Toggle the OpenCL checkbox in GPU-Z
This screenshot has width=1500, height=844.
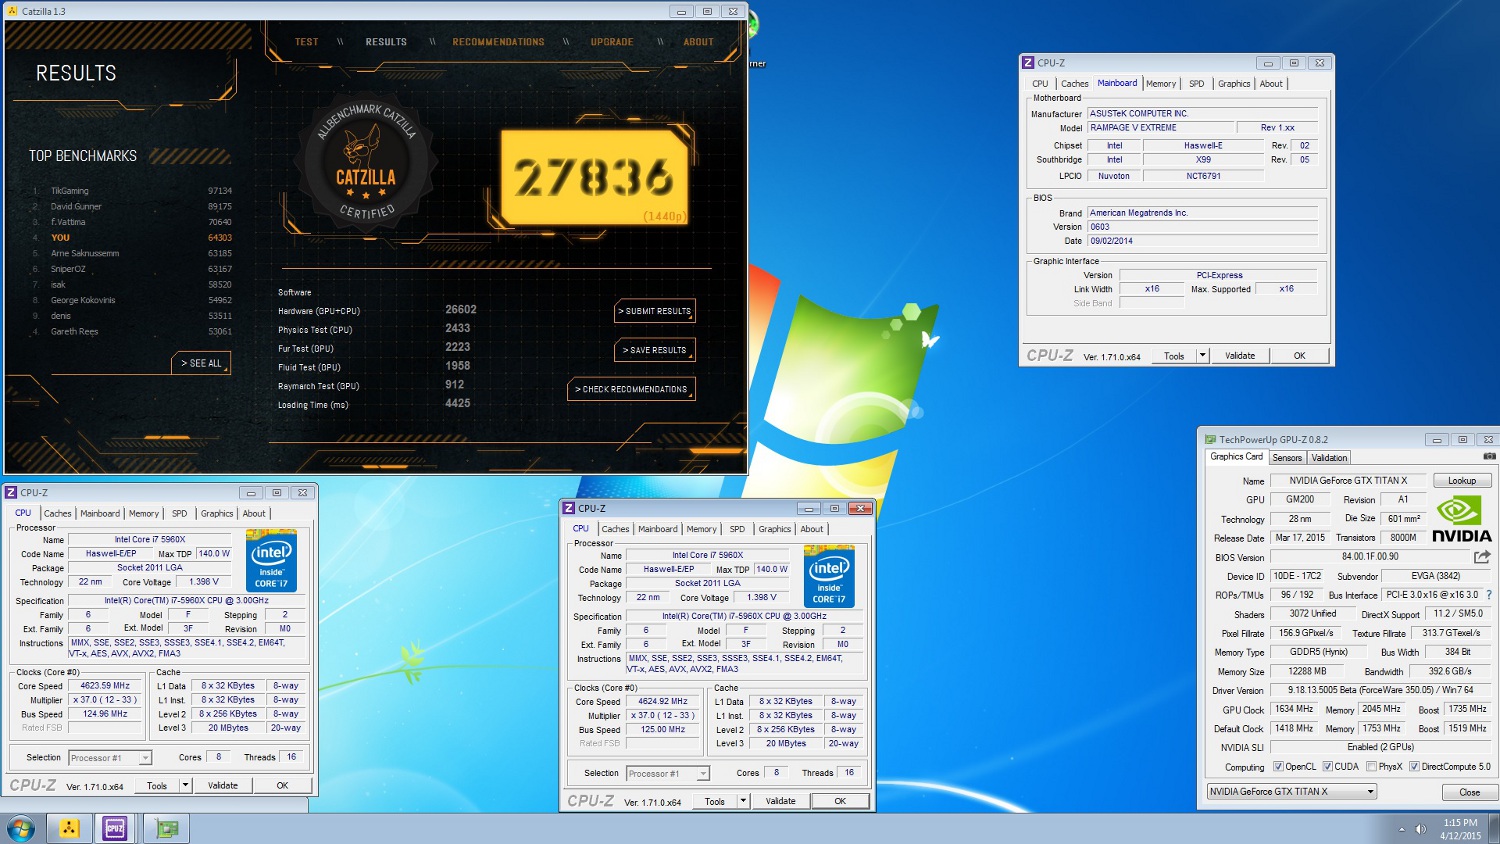[x=1278, y=767]
